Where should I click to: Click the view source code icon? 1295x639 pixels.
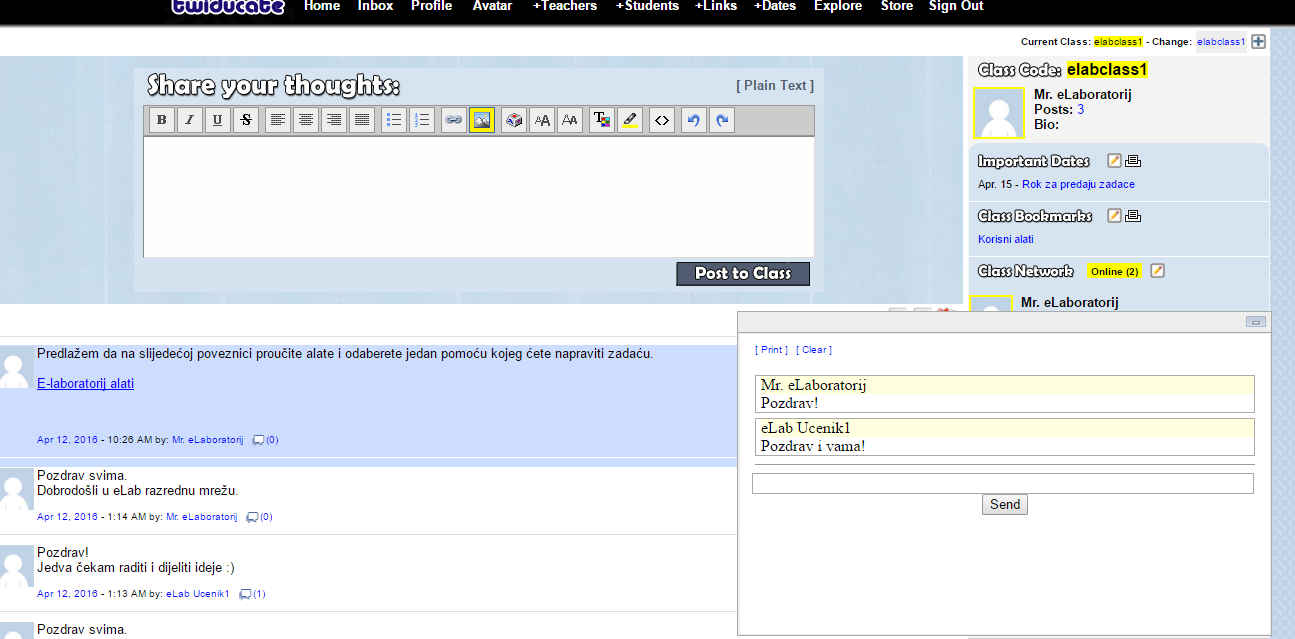pyautogui.click(x=661, y=121)
